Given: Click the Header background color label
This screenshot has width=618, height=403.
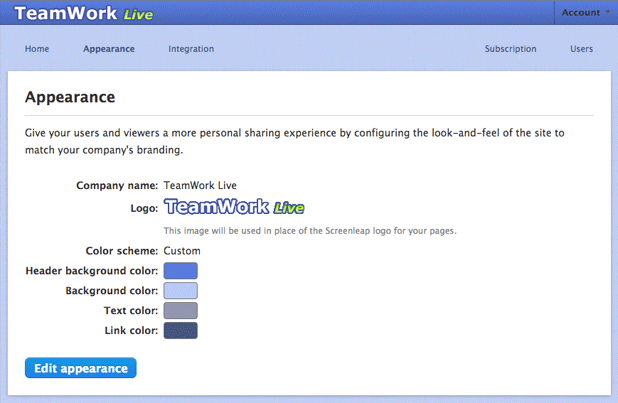Looking at the screenshot, I should 91,271.
